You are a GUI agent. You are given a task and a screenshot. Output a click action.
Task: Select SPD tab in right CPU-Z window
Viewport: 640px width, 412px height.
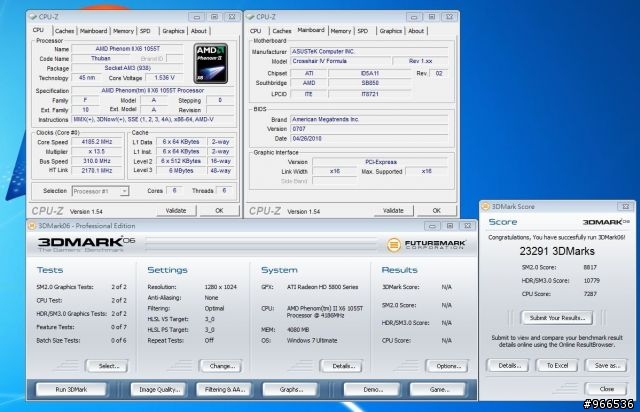tap(363, 31)
